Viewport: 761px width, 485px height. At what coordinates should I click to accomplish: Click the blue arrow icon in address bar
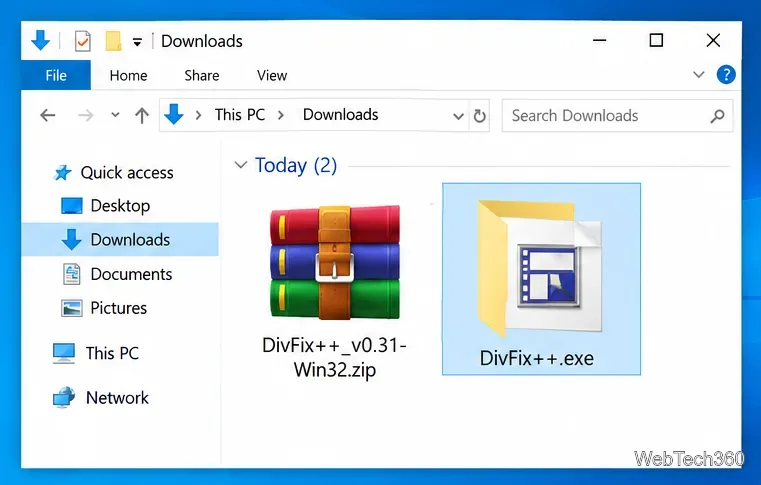(173, 115)
